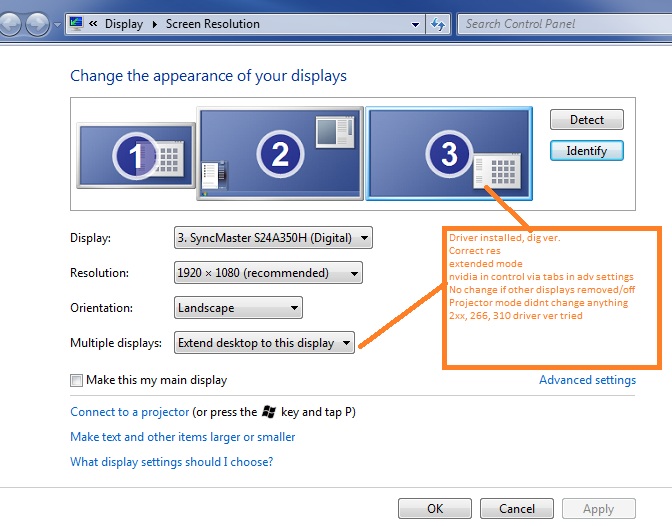672x526 pixels.
Task: Click the Cancel button
Action: coord(517,508)
